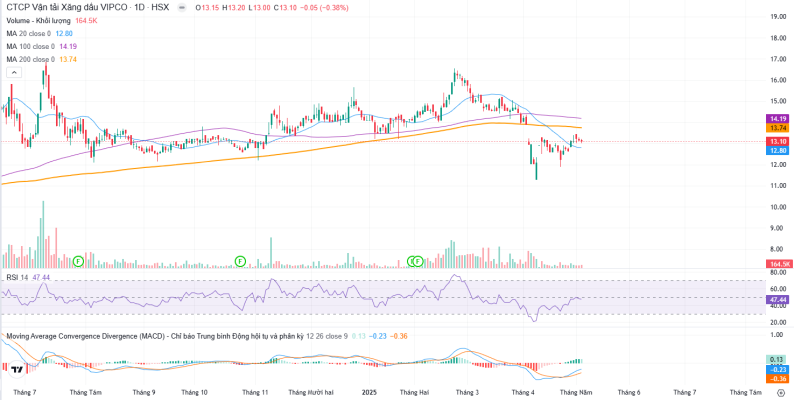Select the Moving Average Convergence Divergence legend
794x400 pixels.
pyautogui.click(x=154, y=336)
